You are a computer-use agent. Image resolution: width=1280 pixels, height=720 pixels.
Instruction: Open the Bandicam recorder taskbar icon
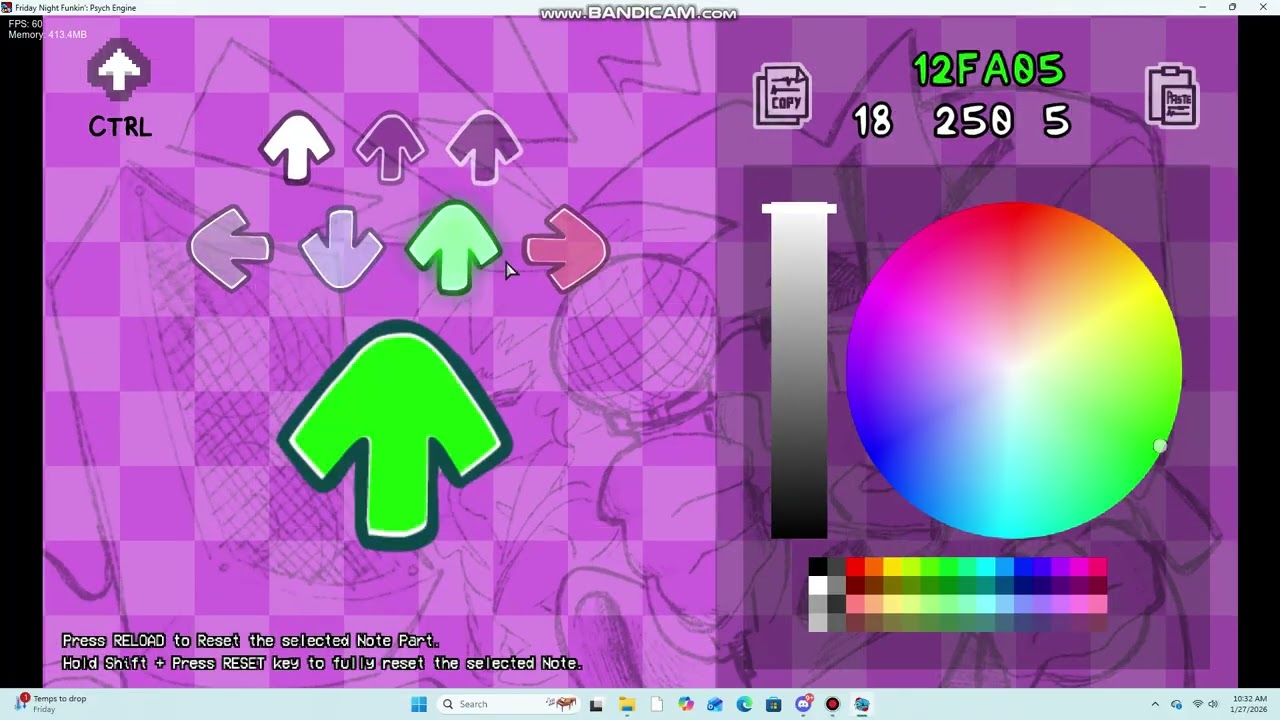coord(832,704)
